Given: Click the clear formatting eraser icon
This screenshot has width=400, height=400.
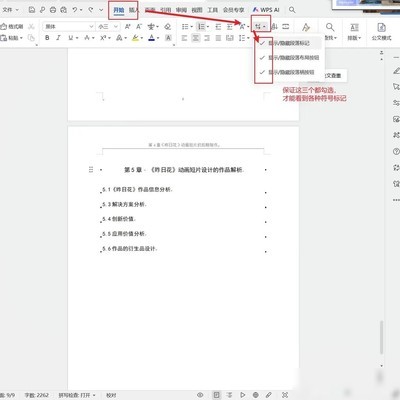Looking at the screenshot, I should (x=168, y=26).
